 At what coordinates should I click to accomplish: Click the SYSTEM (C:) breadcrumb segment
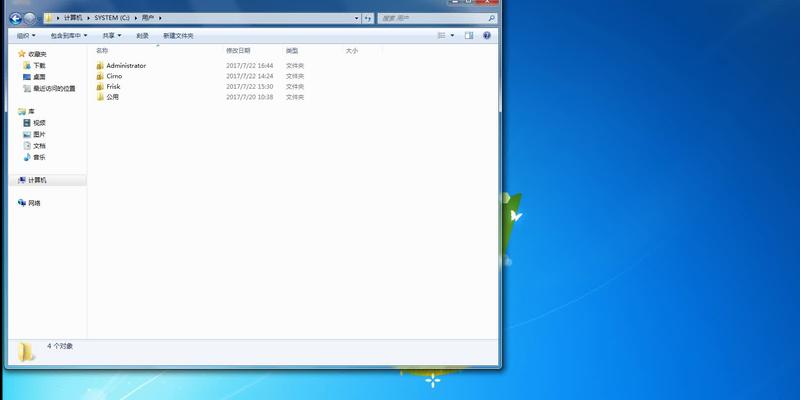tap(112, 18)
